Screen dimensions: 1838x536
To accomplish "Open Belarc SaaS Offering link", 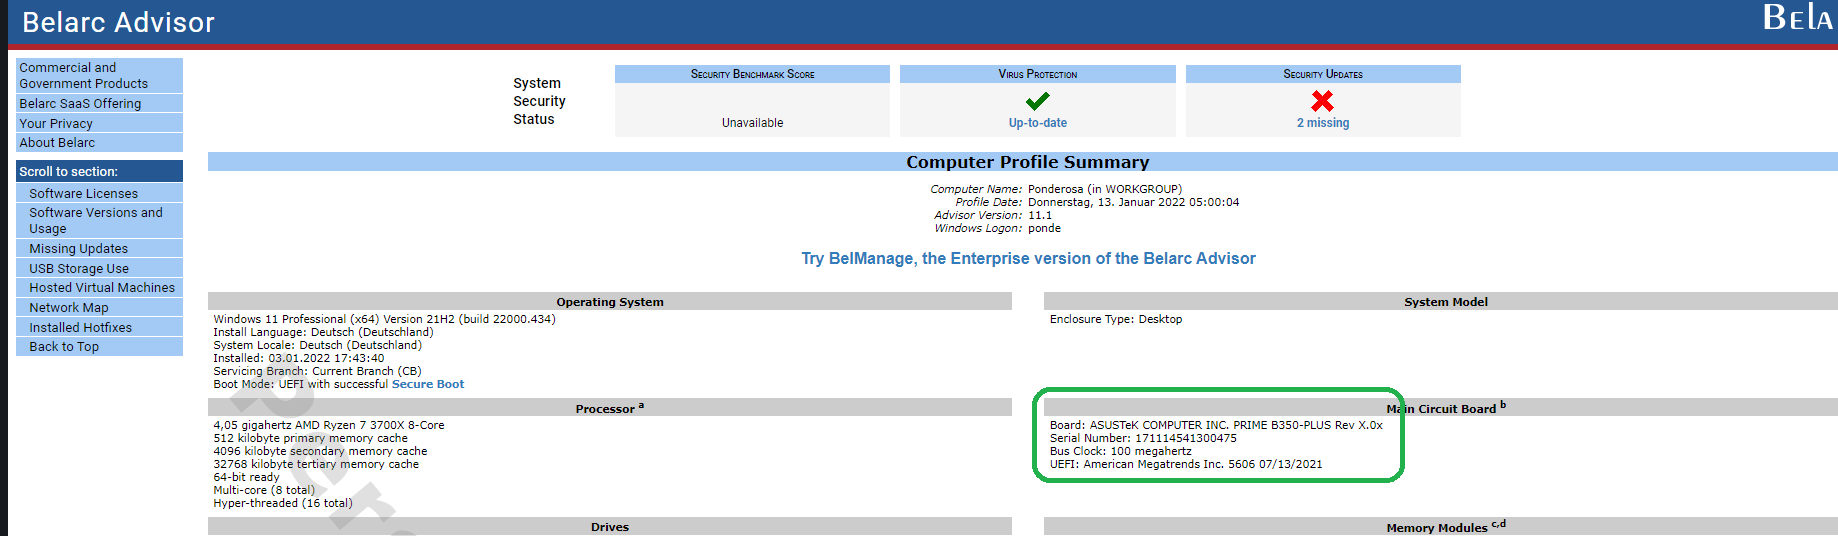I will tap(99, 103).
